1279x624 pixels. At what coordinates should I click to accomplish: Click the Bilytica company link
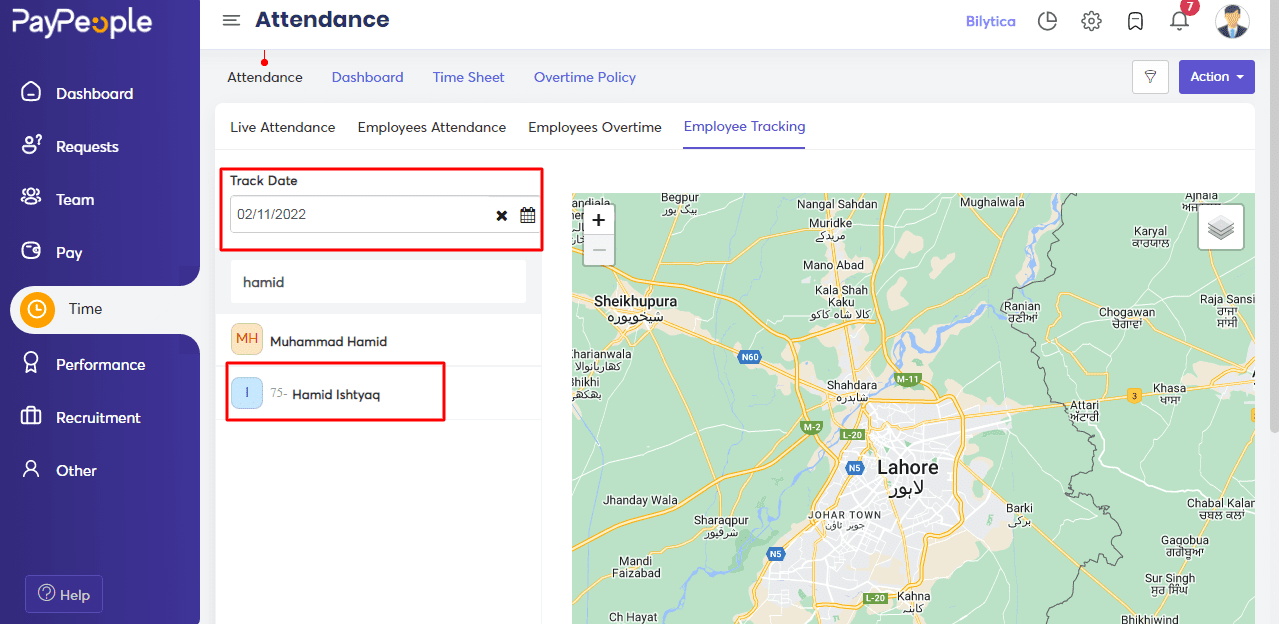click(x=991, y=21)
